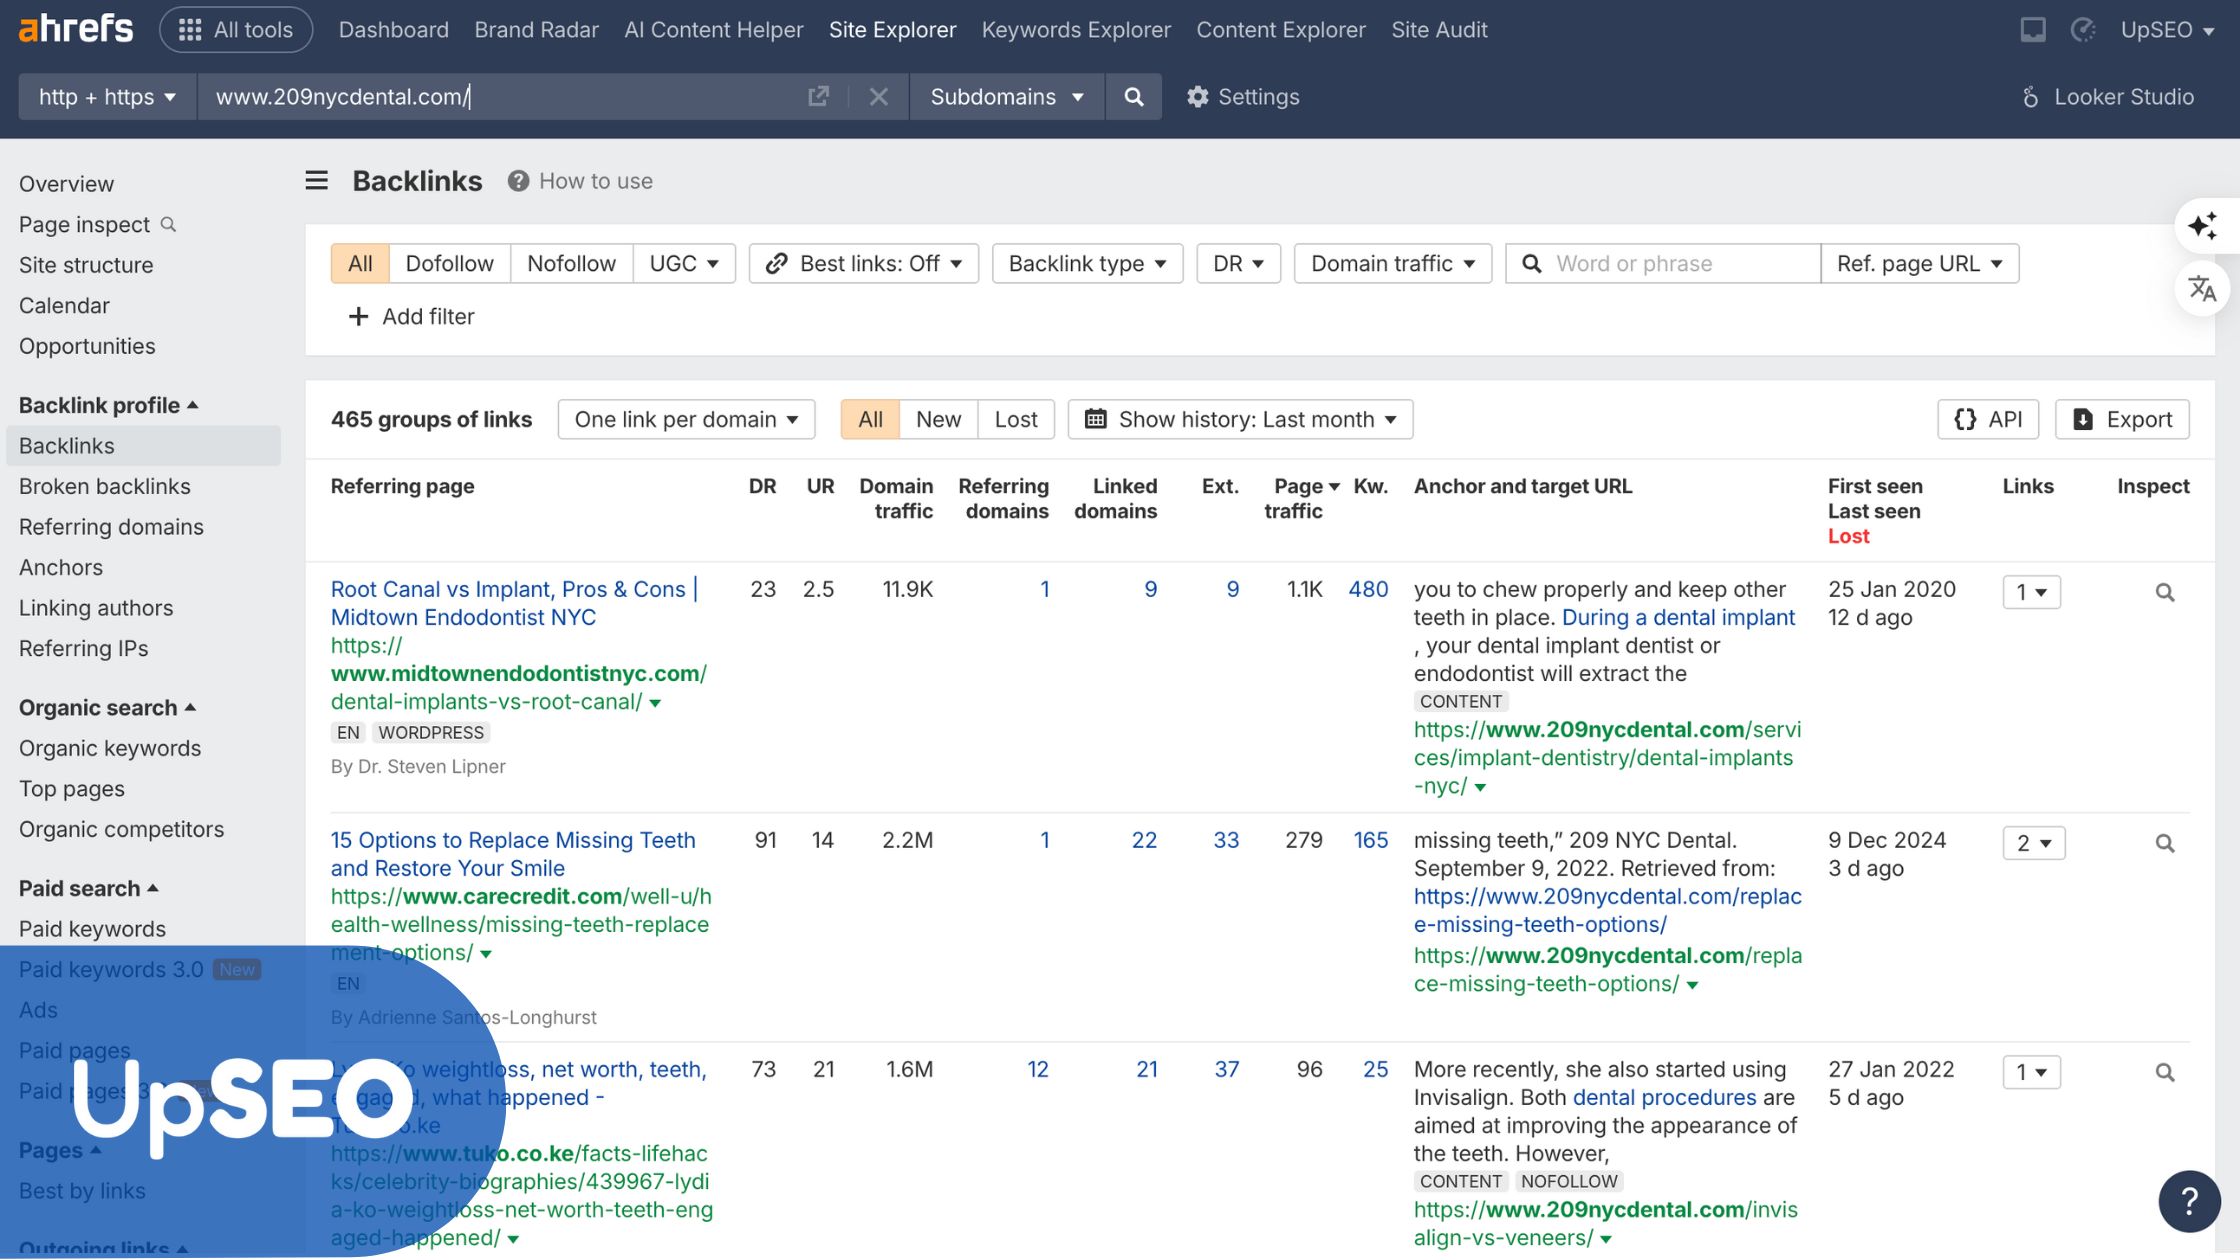This screenshot has width=2240, height=1260.
Task: Click the During a dental implant anchor
Action: click(1679, 618)
